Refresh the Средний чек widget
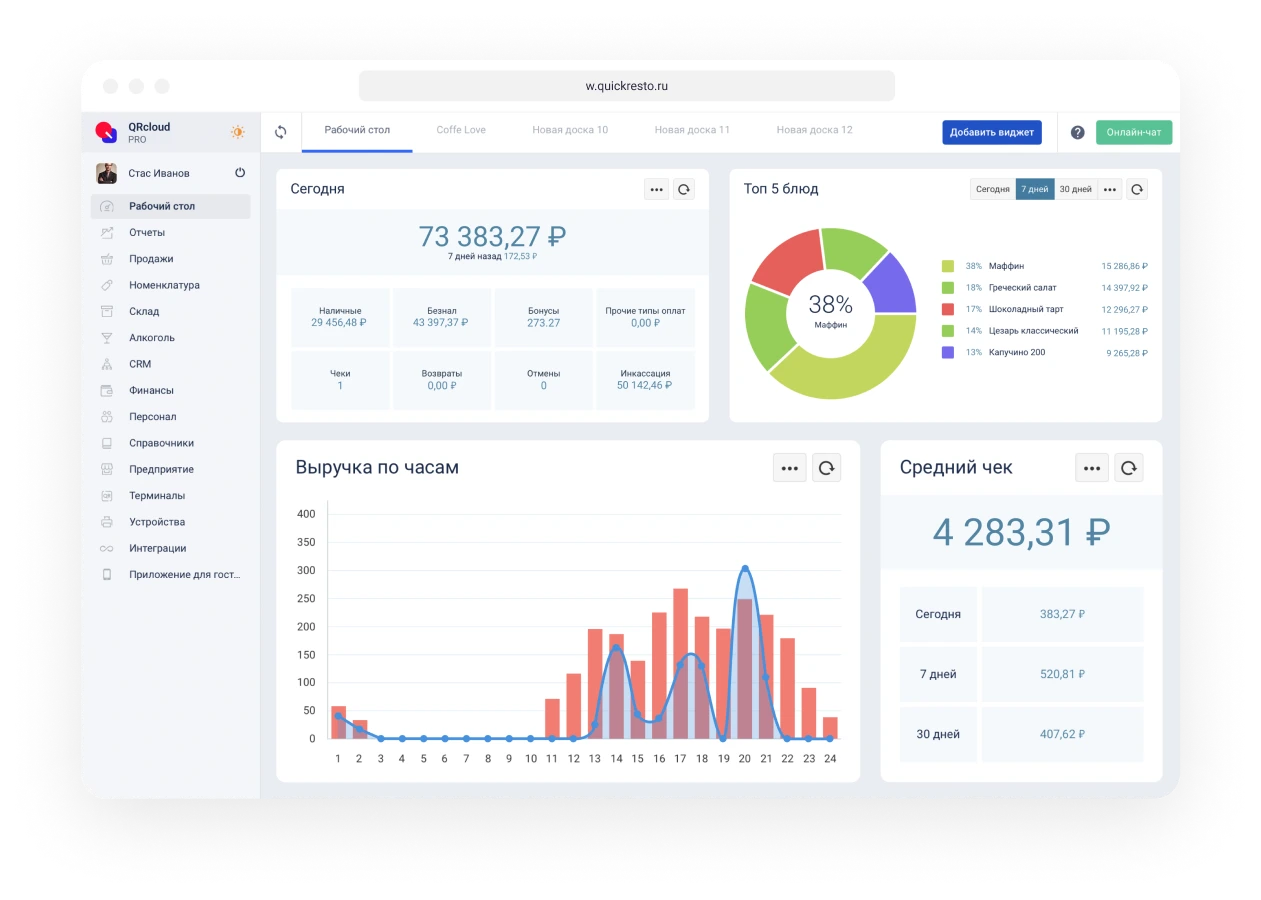The height and width of the screenshot is (900, 1261). [x=1128, y=467]
